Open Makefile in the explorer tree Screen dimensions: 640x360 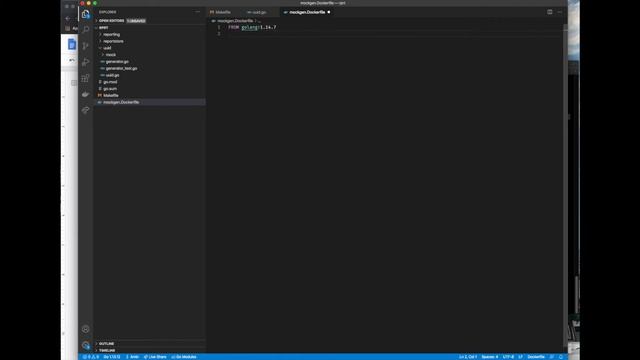tap(111, 96)
